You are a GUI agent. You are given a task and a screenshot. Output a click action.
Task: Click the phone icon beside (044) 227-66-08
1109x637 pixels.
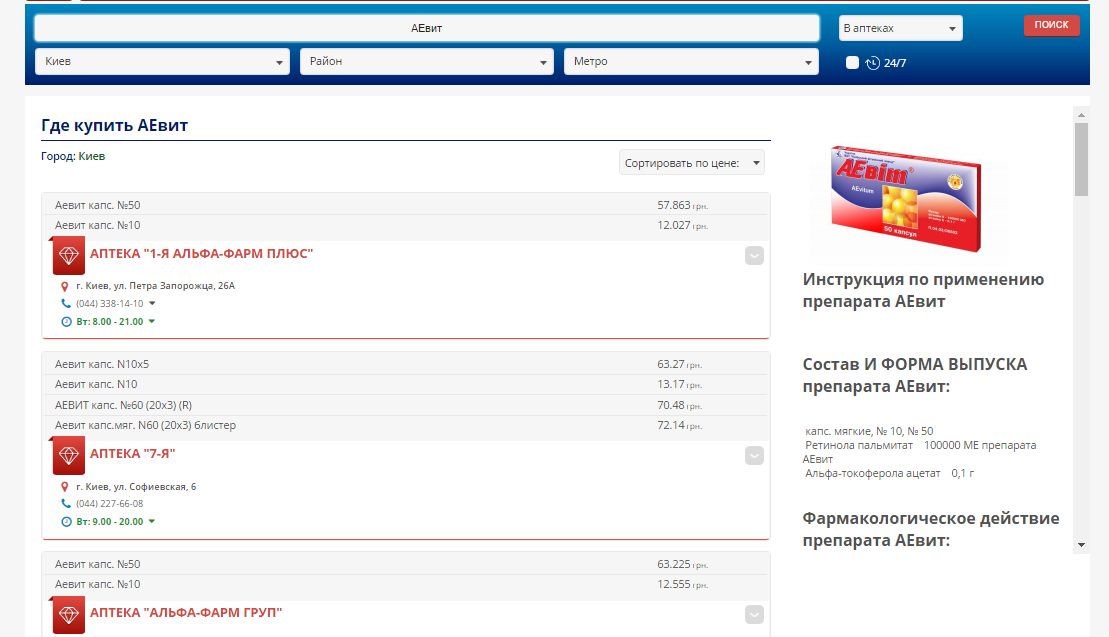coord(66,503)
